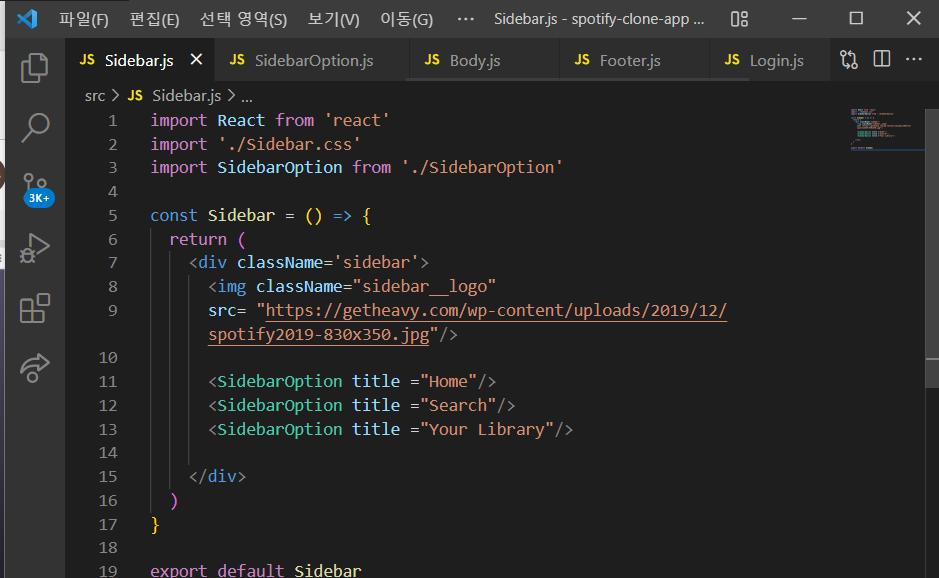Open the Explorer view in activity bar
Screen dimensions: 939x578
click(x=35, y=68)
